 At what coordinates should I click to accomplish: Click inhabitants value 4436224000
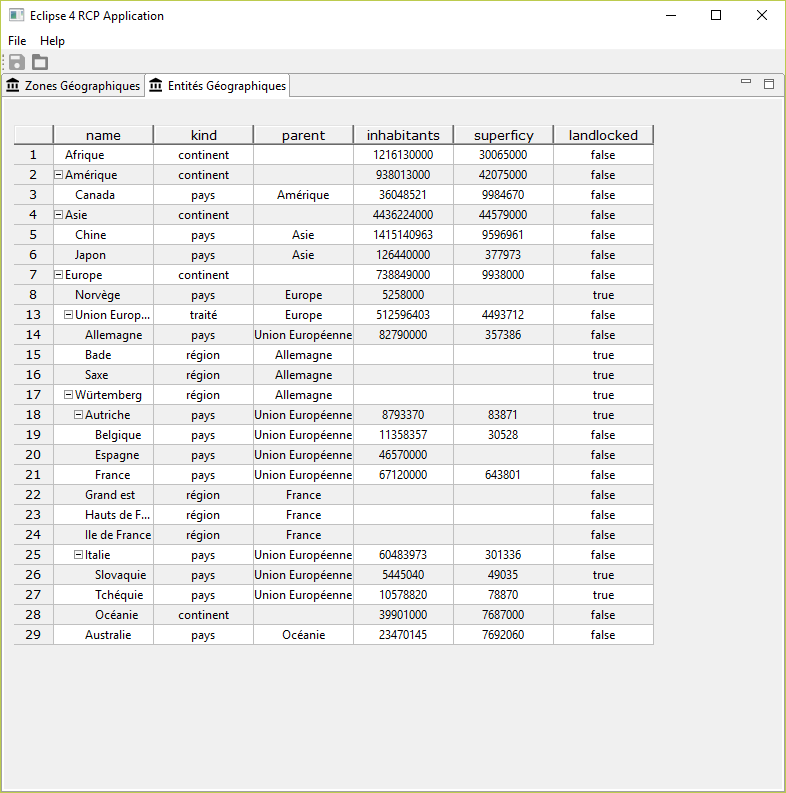pyautogui.click(x=403, y=214)
